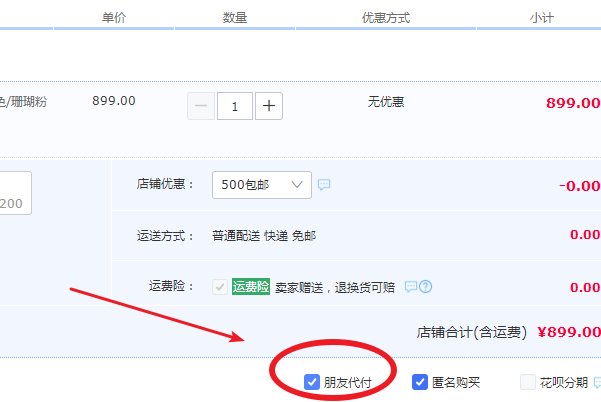Screen dimensions: 601x402
Task: Click the comment icon next to 500包邮 dropdown
Action: [x=324, y=185]
